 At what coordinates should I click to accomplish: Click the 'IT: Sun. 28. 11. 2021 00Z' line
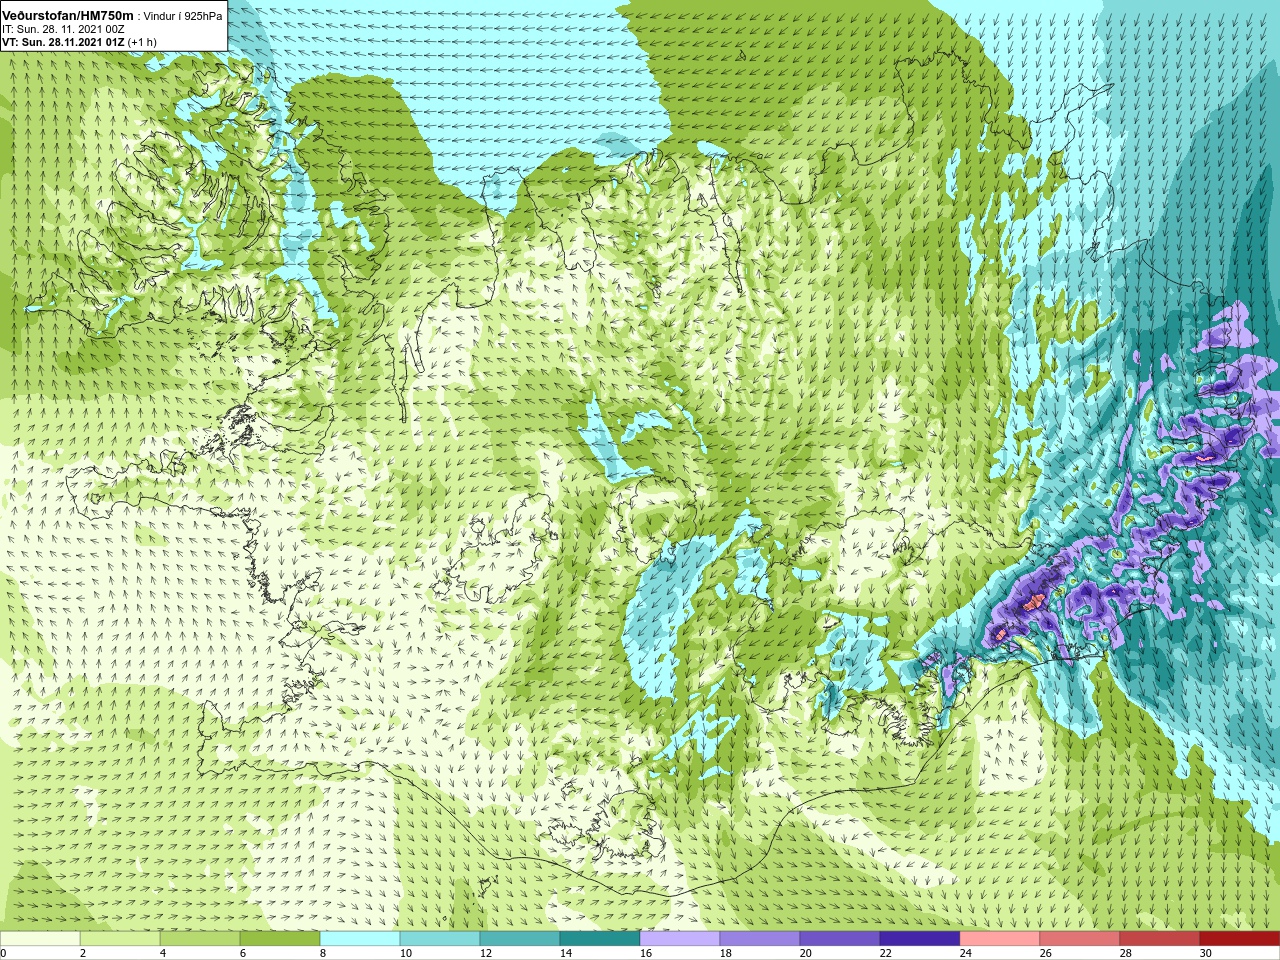pos(64,30)
